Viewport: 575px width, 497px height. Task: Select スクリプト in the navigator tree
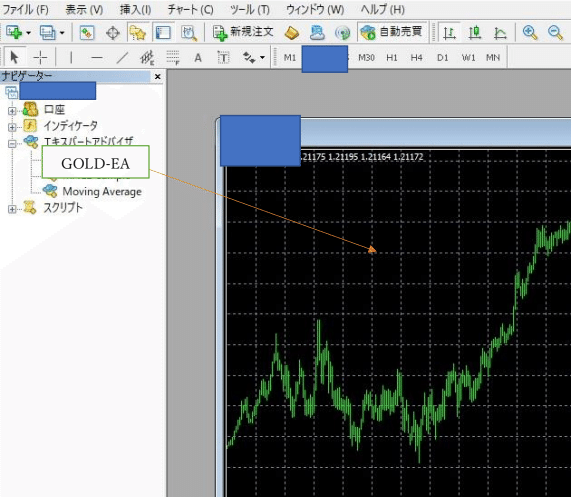click(63, 208)
